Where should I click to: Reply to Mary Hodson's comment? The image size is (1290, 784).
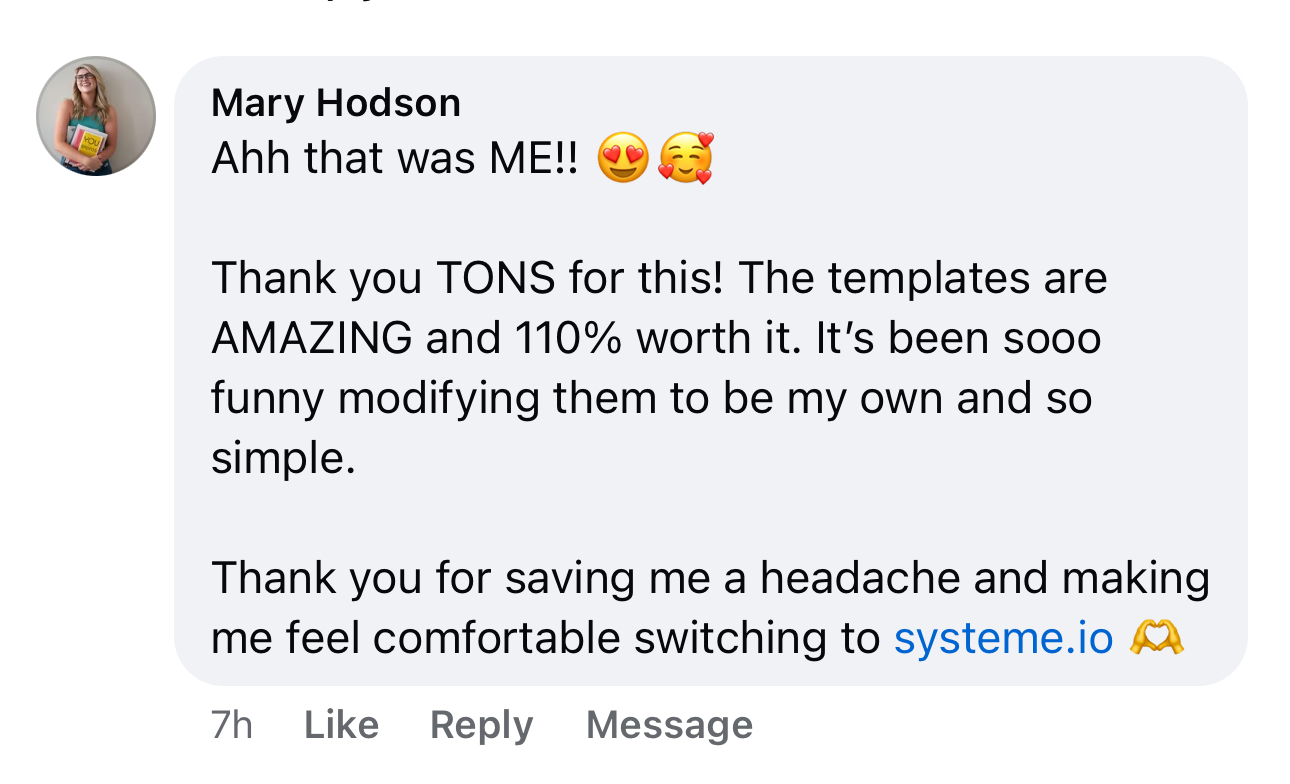[x=481, y=725]
